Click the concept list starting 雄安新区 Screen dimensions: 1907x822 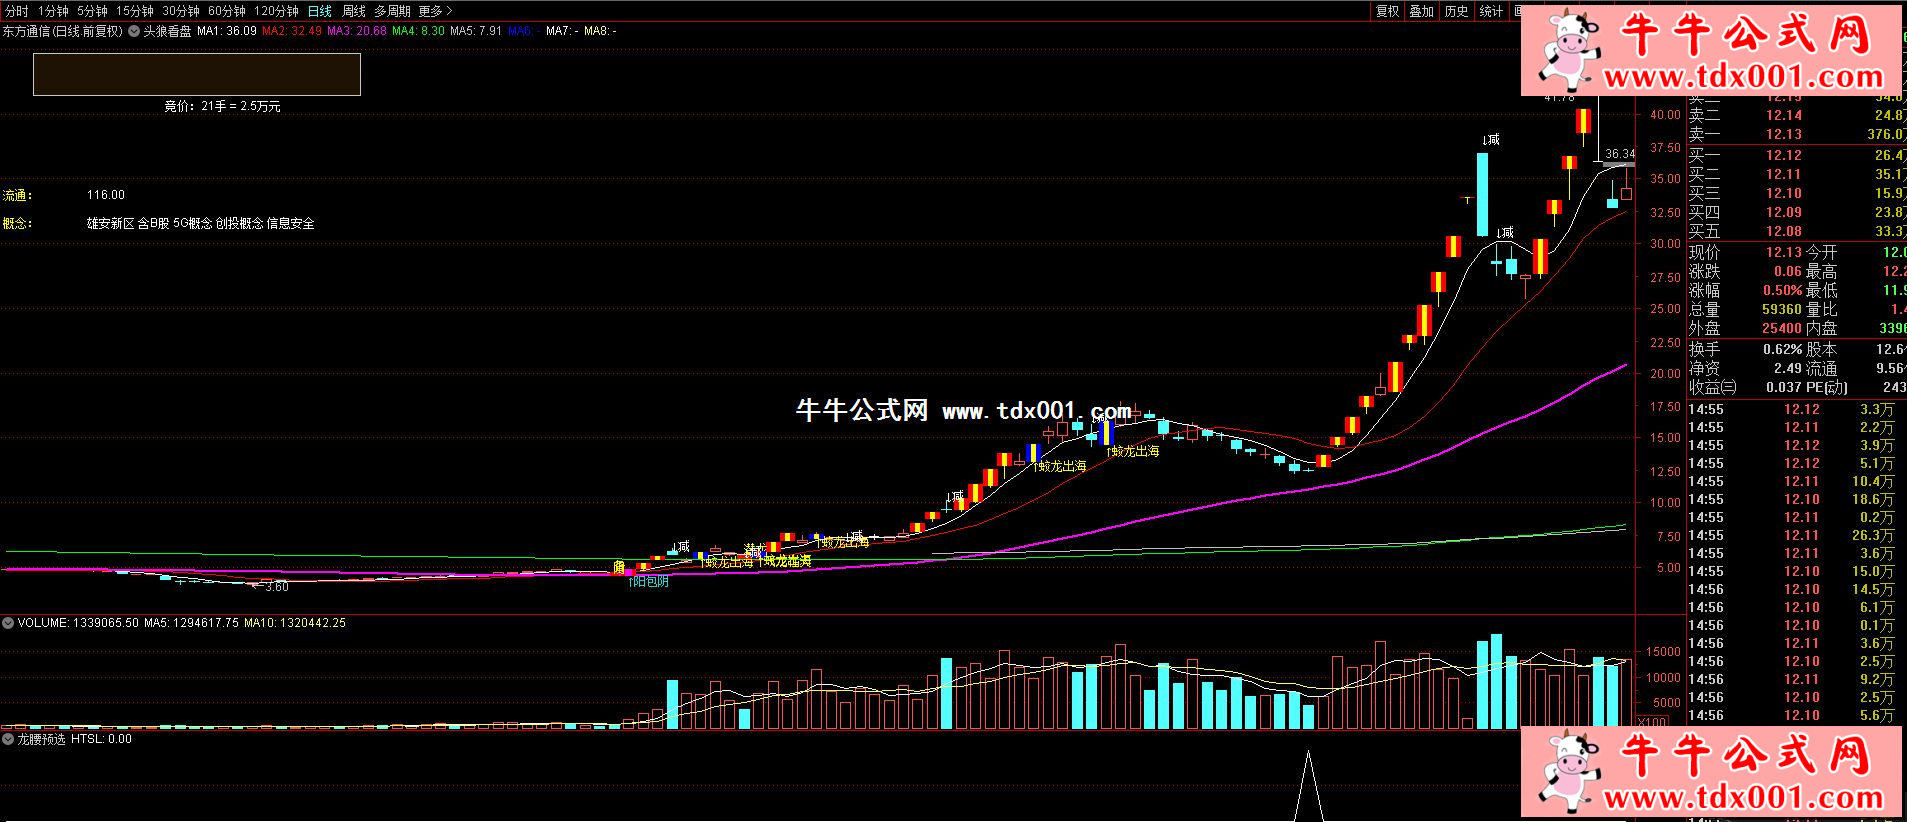[200, 223]
